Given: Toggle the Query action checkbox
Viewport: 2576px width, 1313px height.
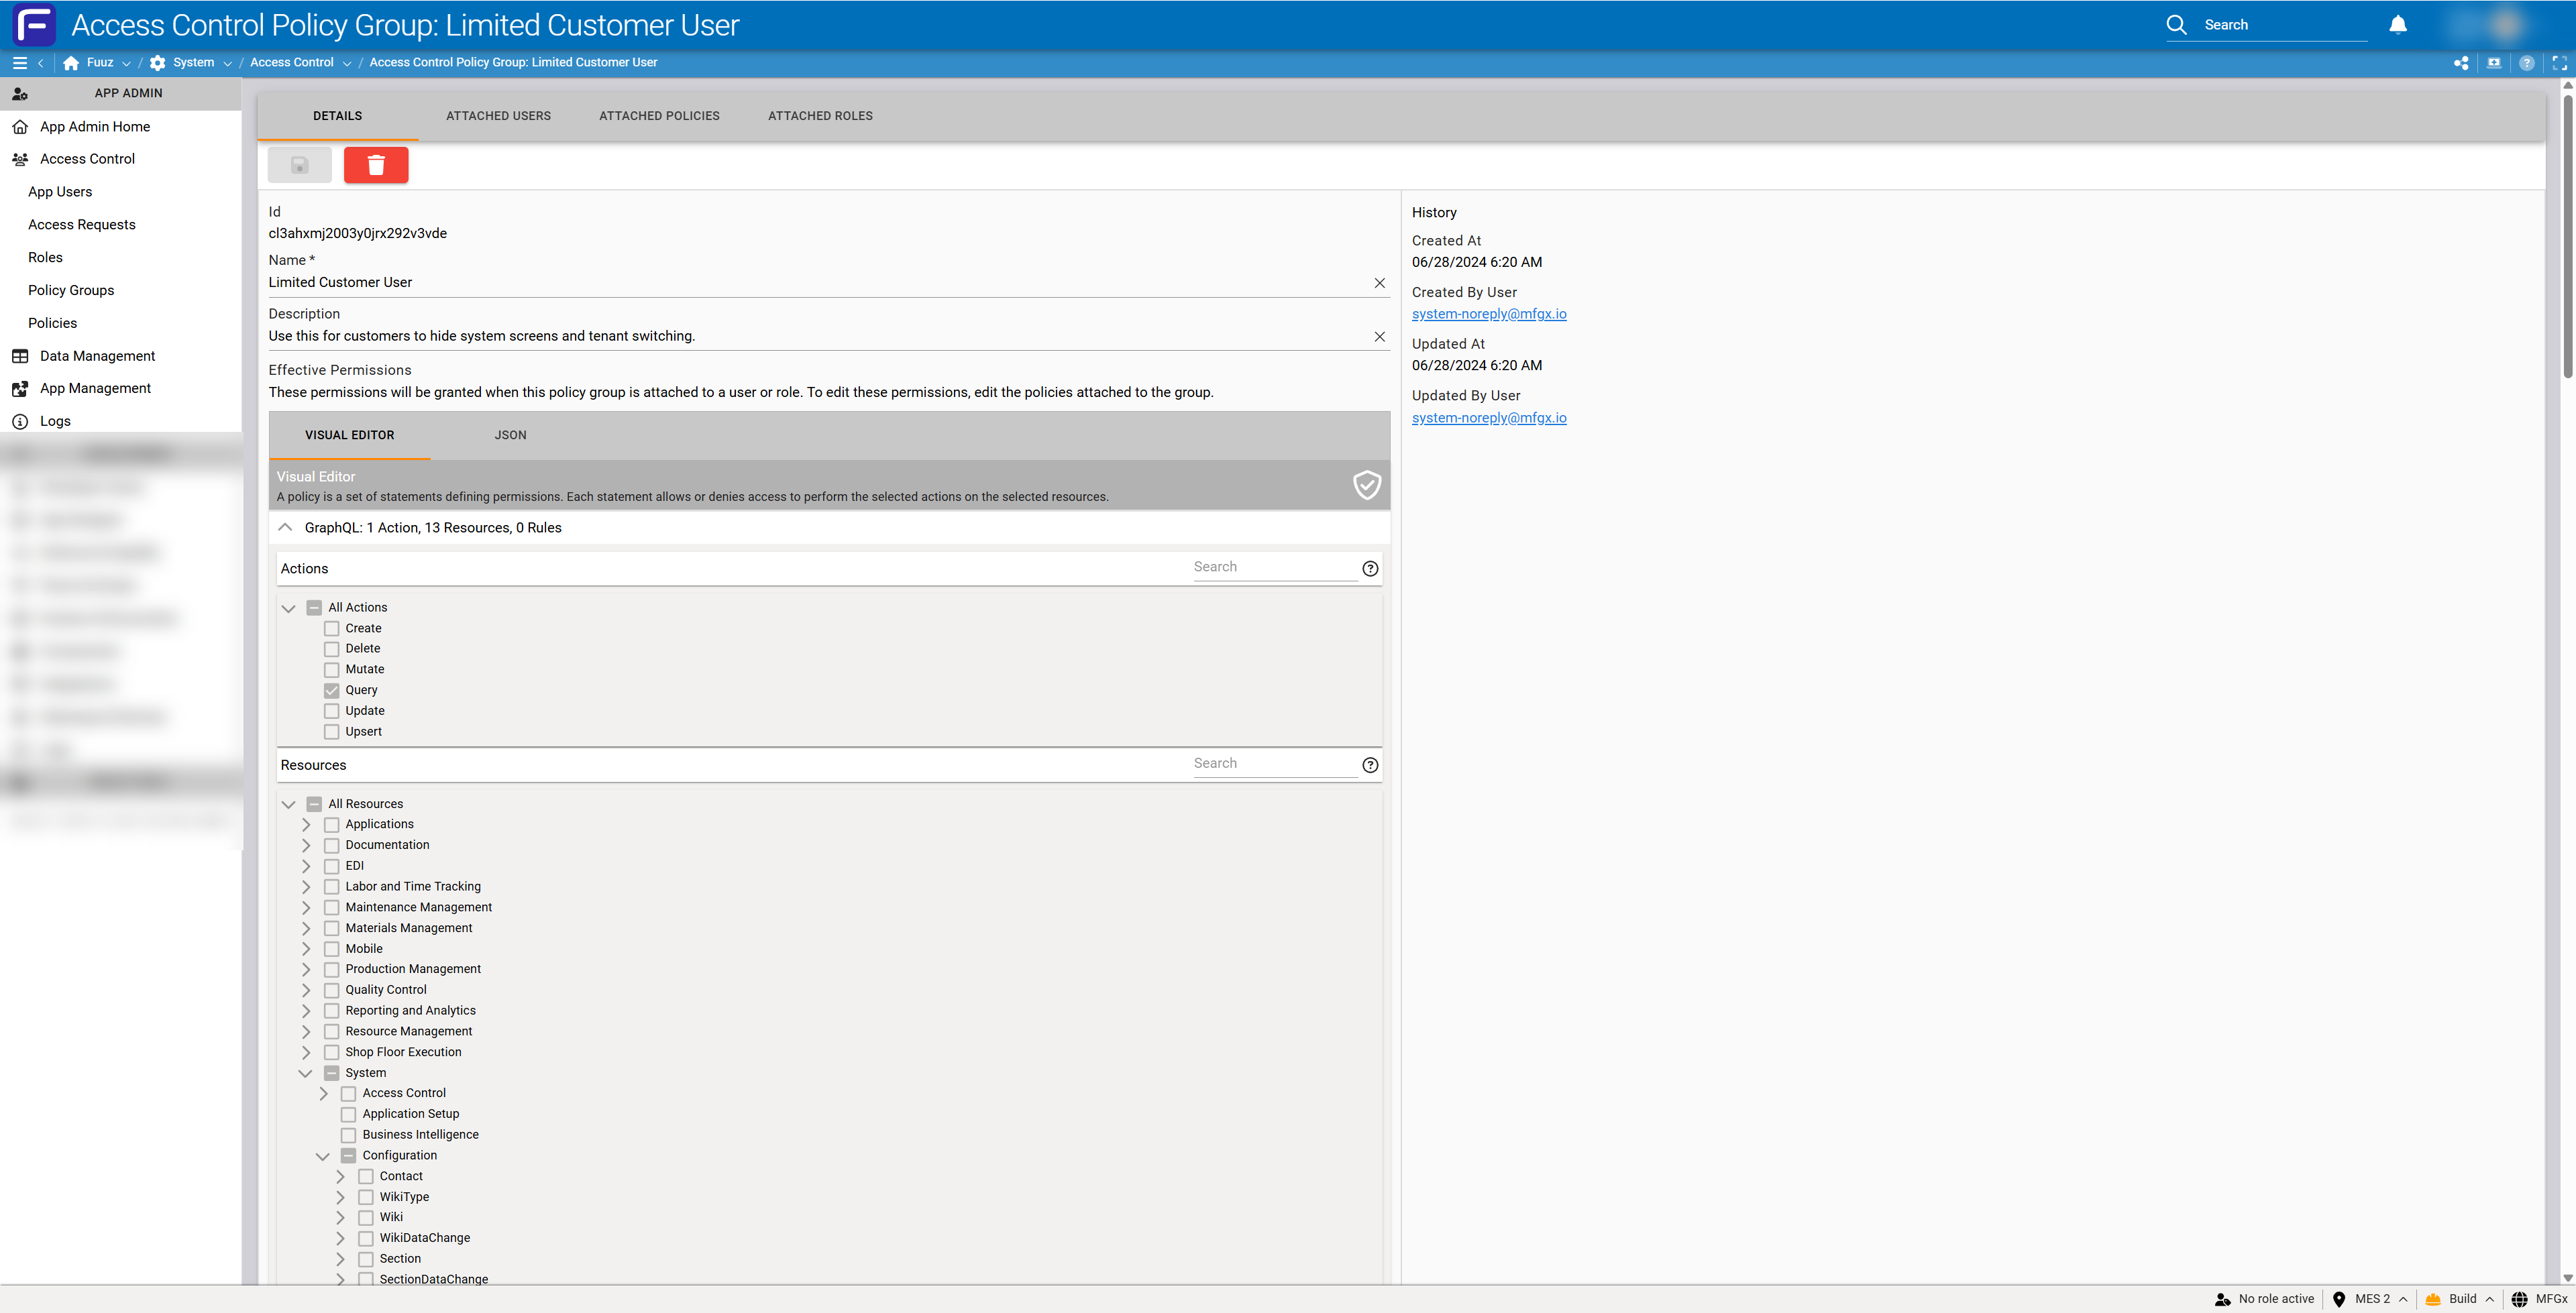Looking at the screenshot, I should [332, 690].
